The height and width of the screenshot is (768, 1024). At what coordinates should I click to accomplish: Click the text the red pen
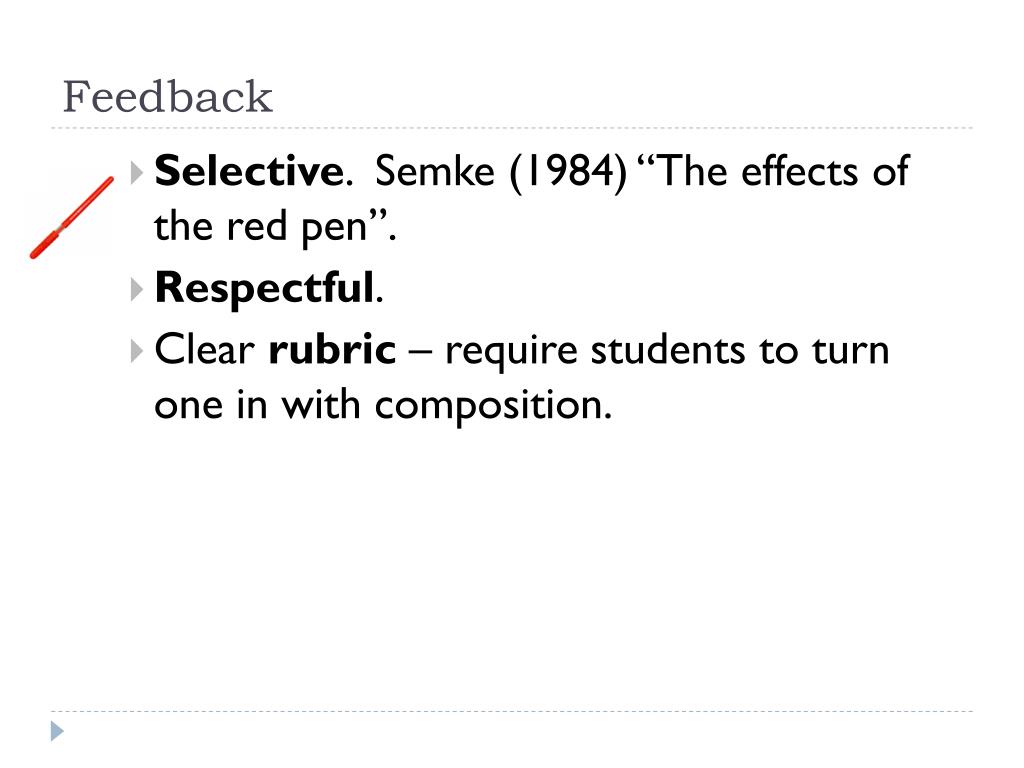pyautogui.click(x=261, y=227)
